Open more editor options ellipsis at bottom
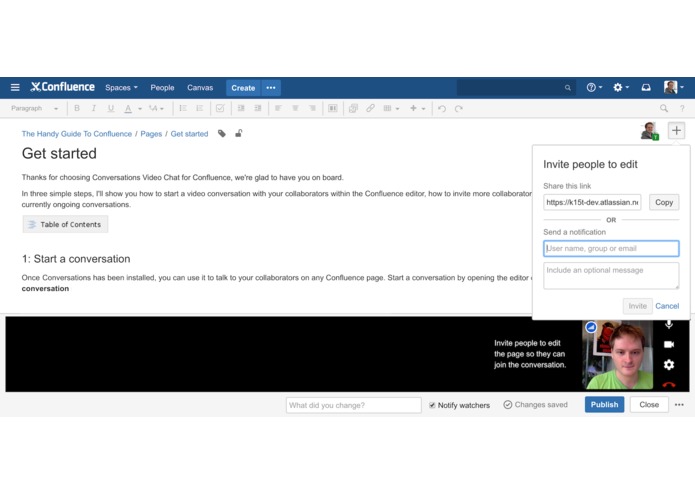695x494 pixels. pyautogui.click(x=679, y=405)
